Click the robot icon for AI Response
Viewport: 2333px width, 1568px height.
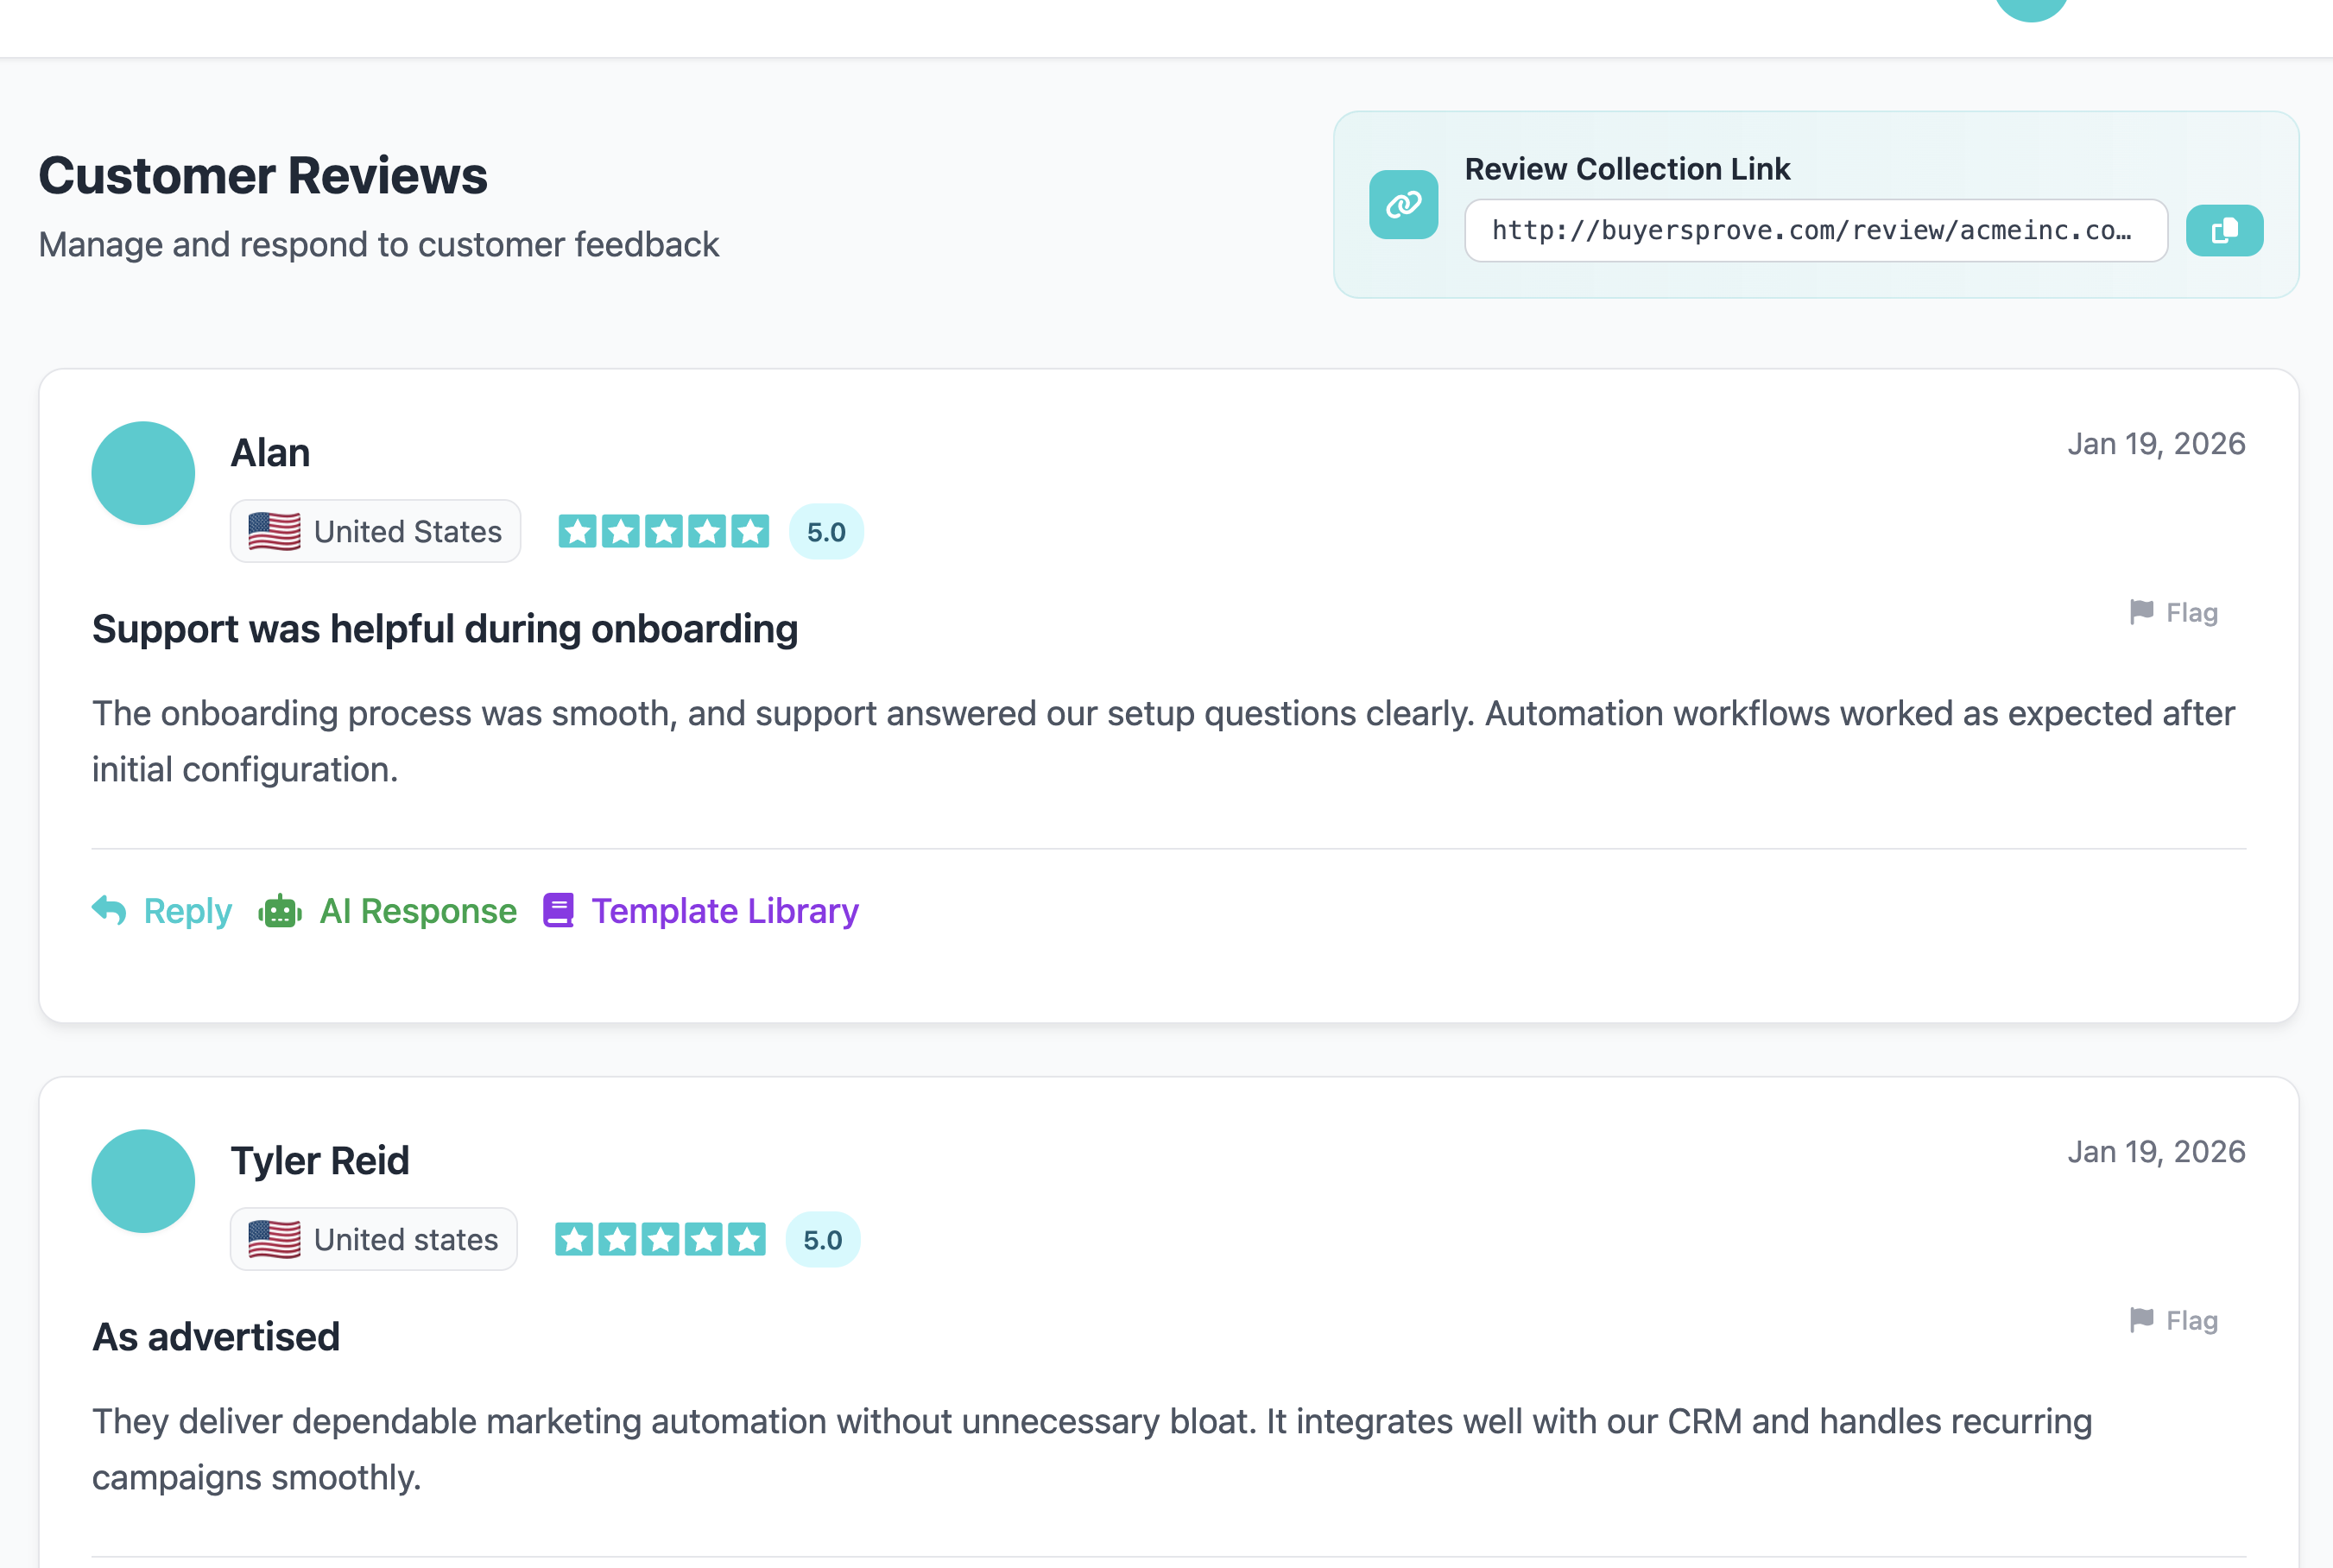click(x=280, y=911)
